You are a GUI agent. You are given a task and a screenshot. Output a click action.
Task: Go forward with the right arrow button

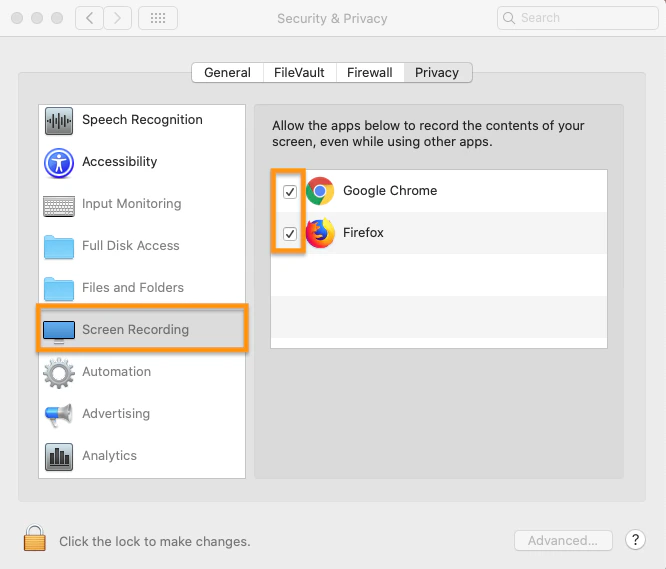tap(118, 18)
